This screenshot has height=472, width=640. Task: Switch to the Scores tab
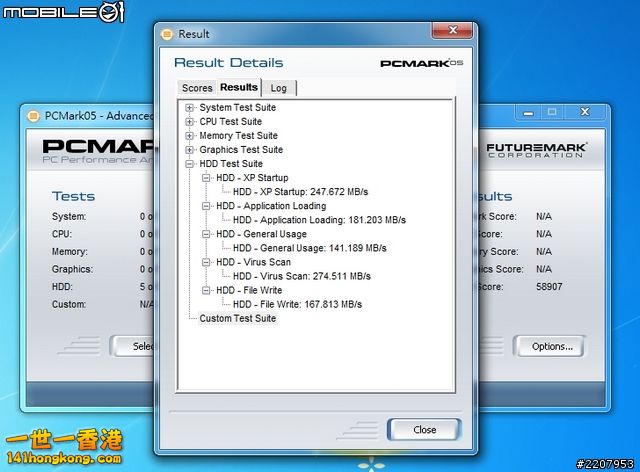coord(197,88)
